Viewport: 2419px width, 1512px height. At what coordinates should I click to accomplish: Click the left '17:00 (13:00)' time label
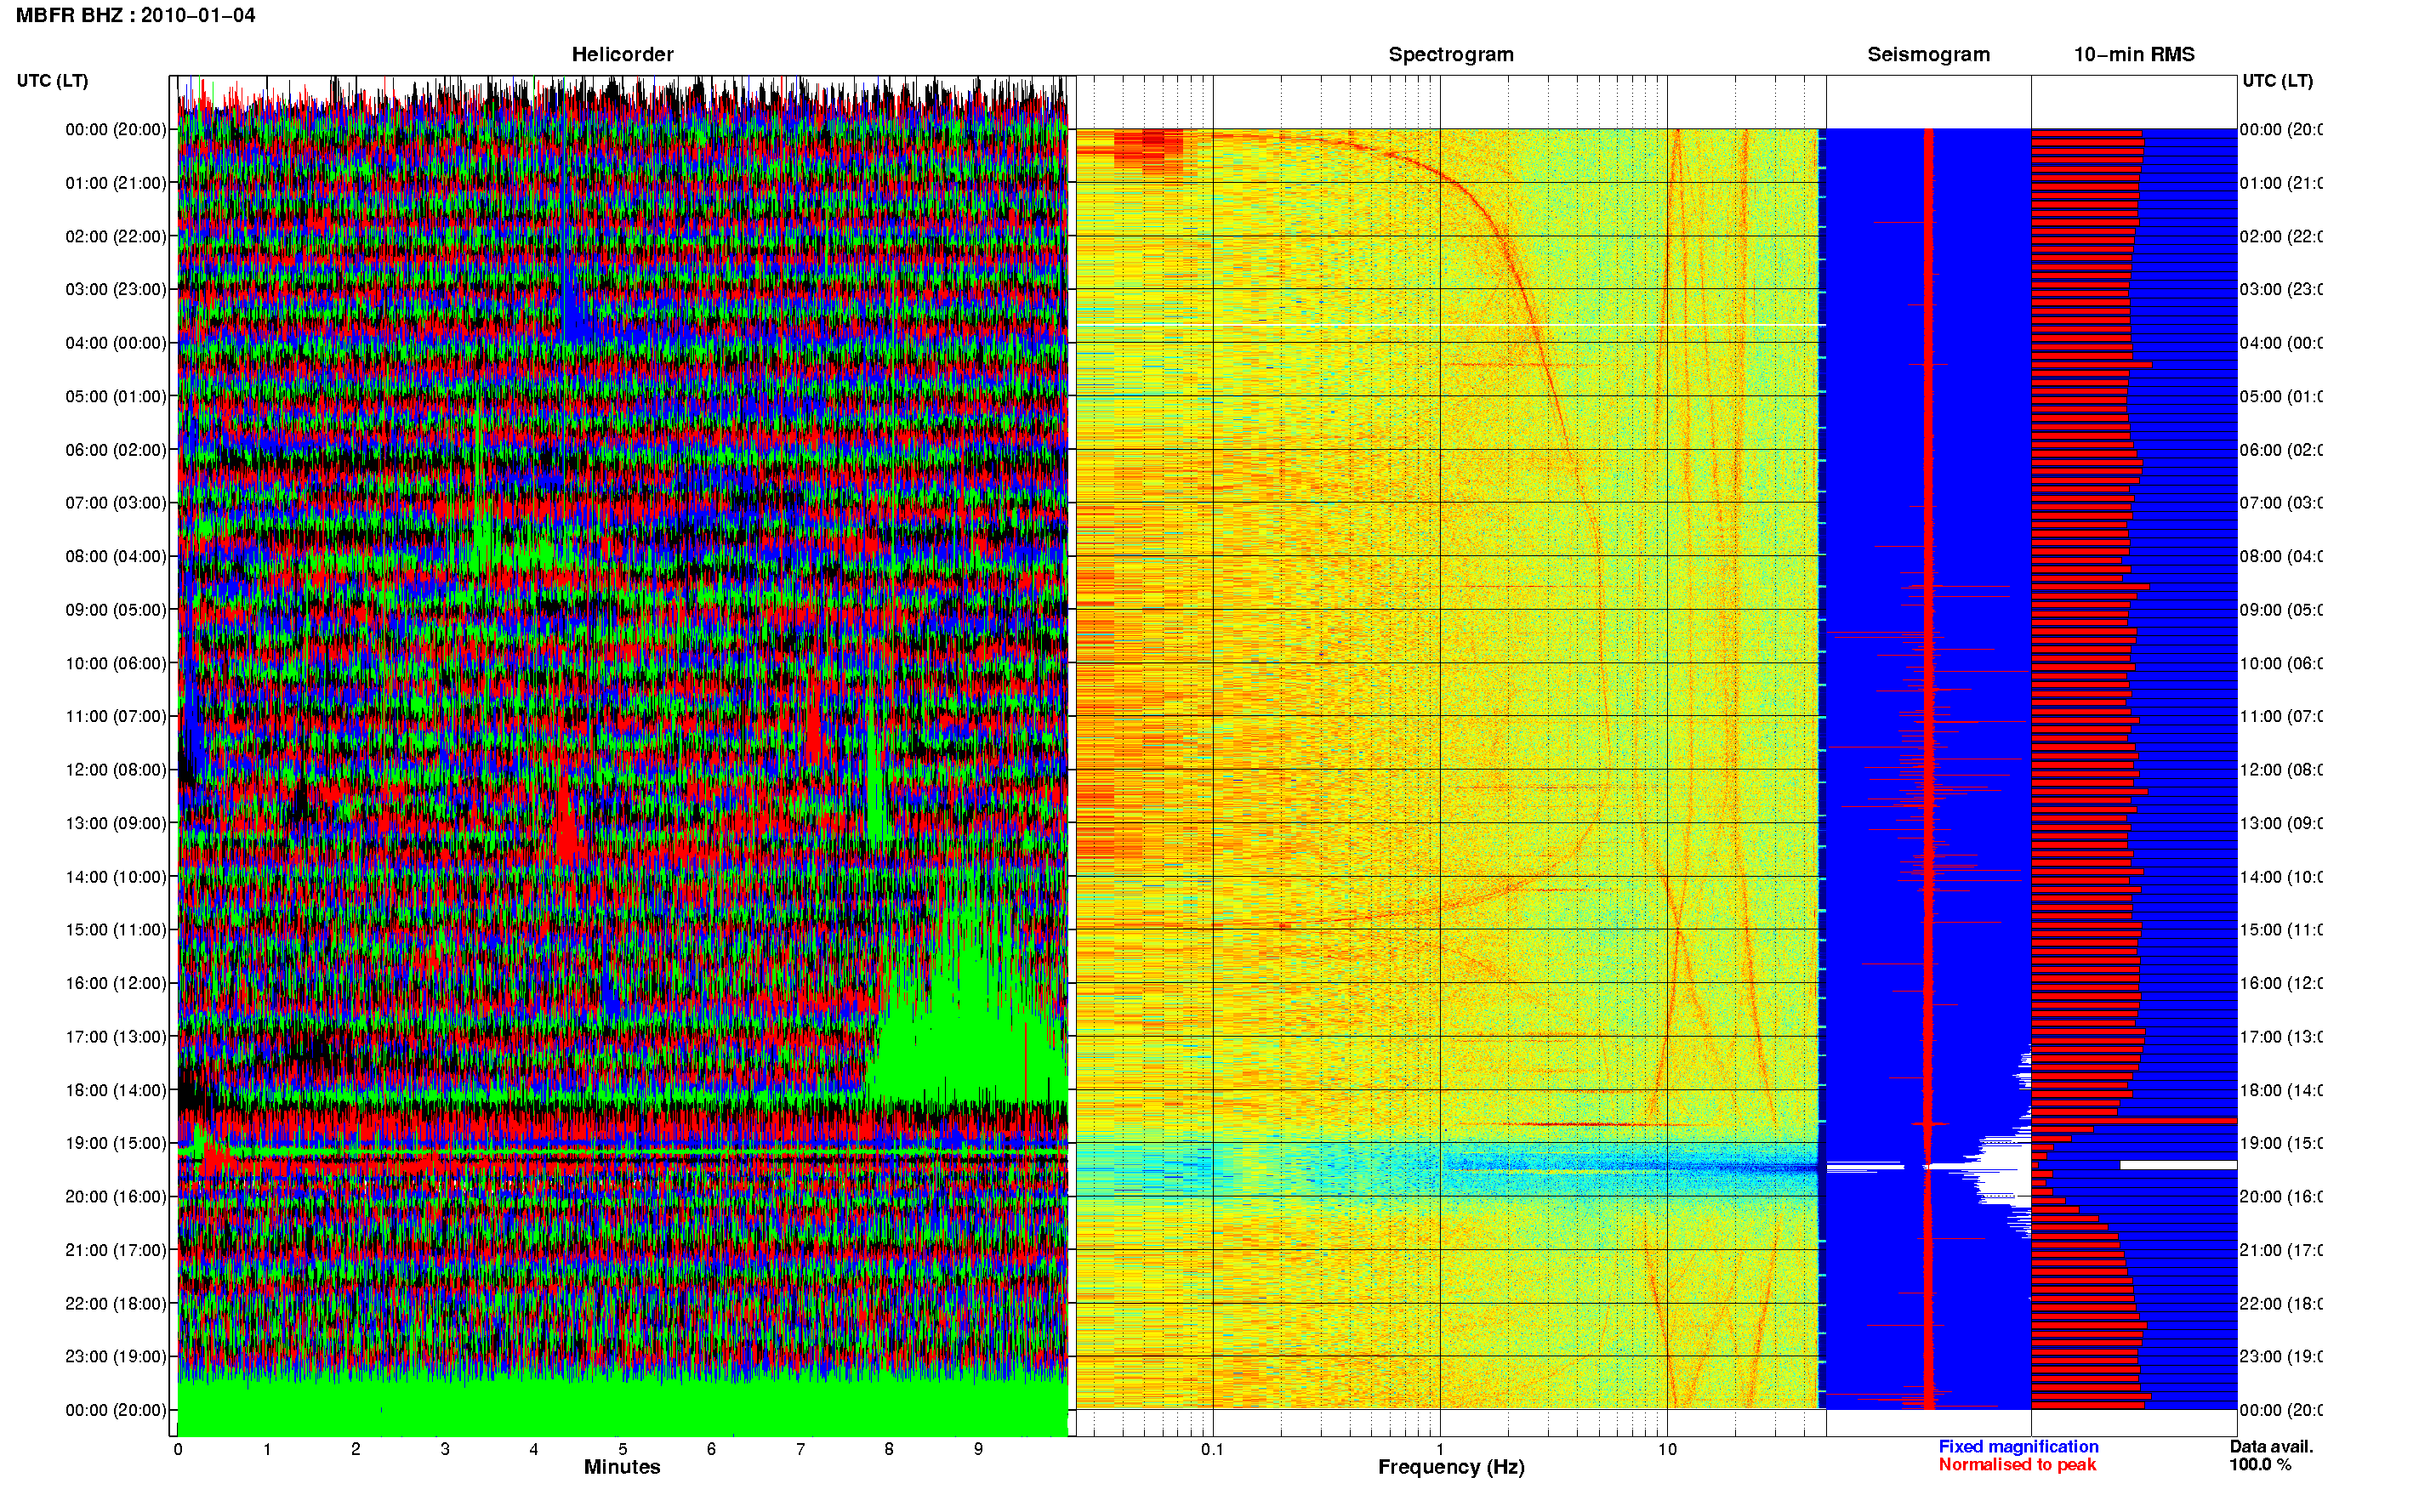116,1037
